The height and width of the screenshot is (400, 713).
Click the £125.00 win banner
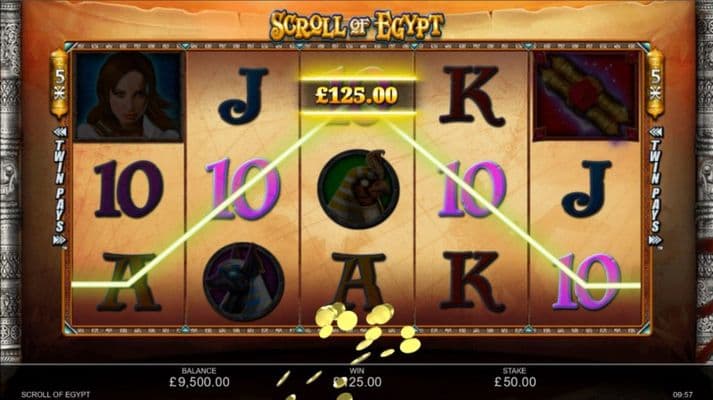tap(357, 95)
